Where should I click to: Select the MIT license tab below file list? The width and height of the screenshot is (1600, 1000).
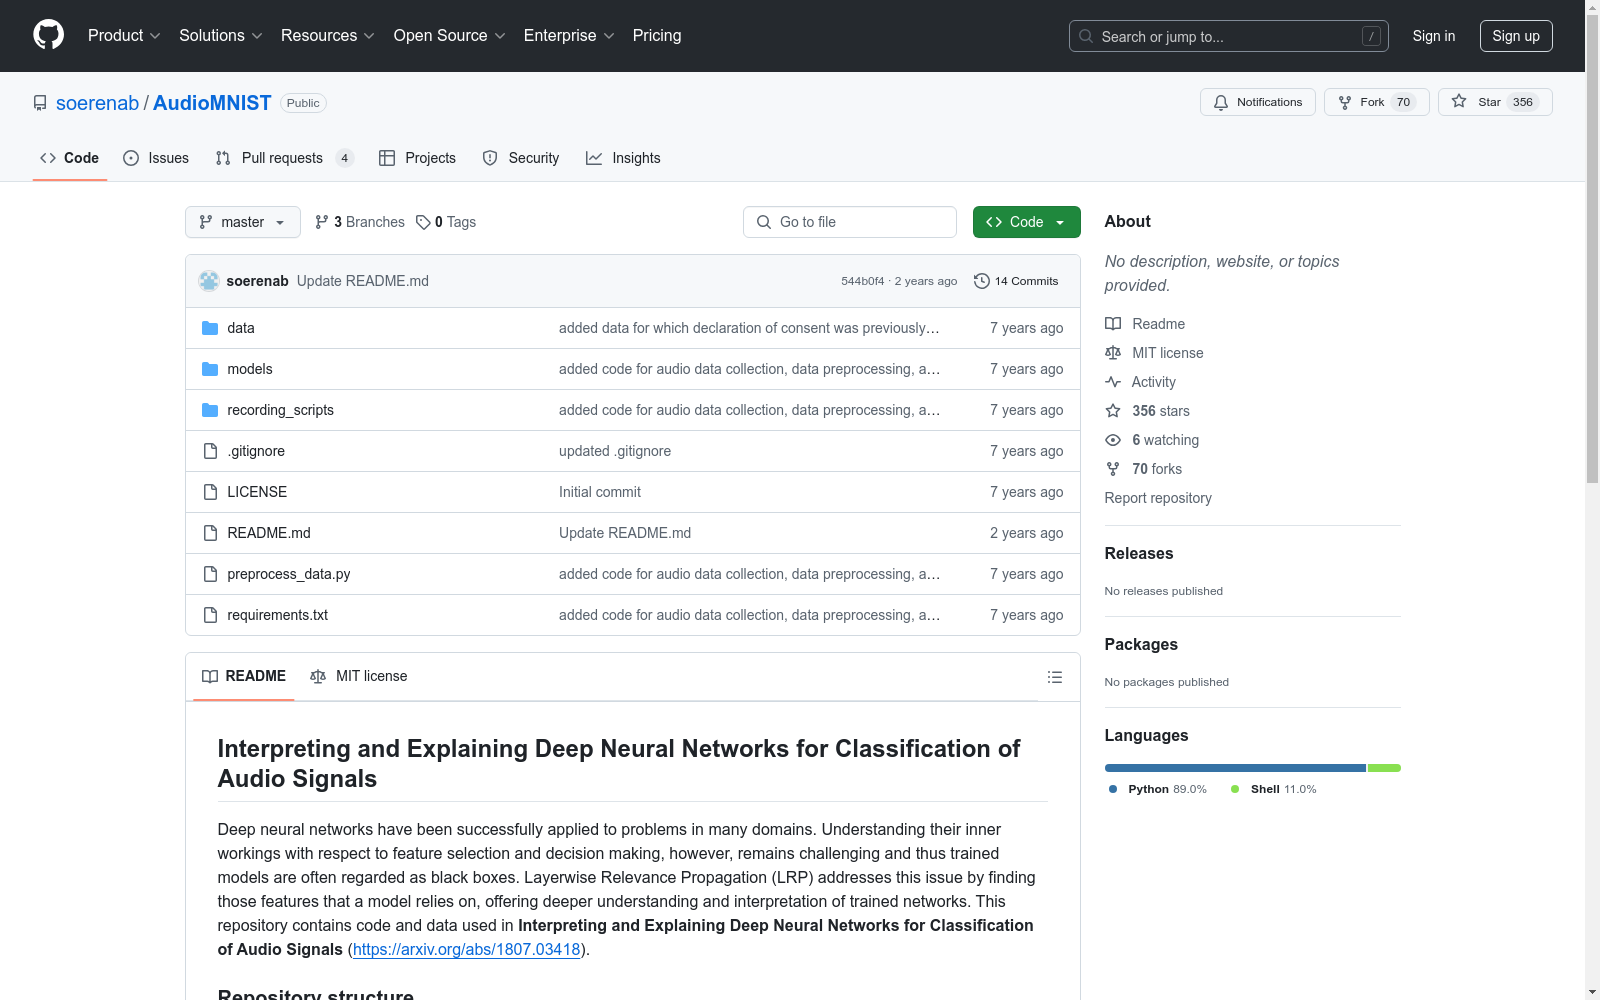coord(359,676)
